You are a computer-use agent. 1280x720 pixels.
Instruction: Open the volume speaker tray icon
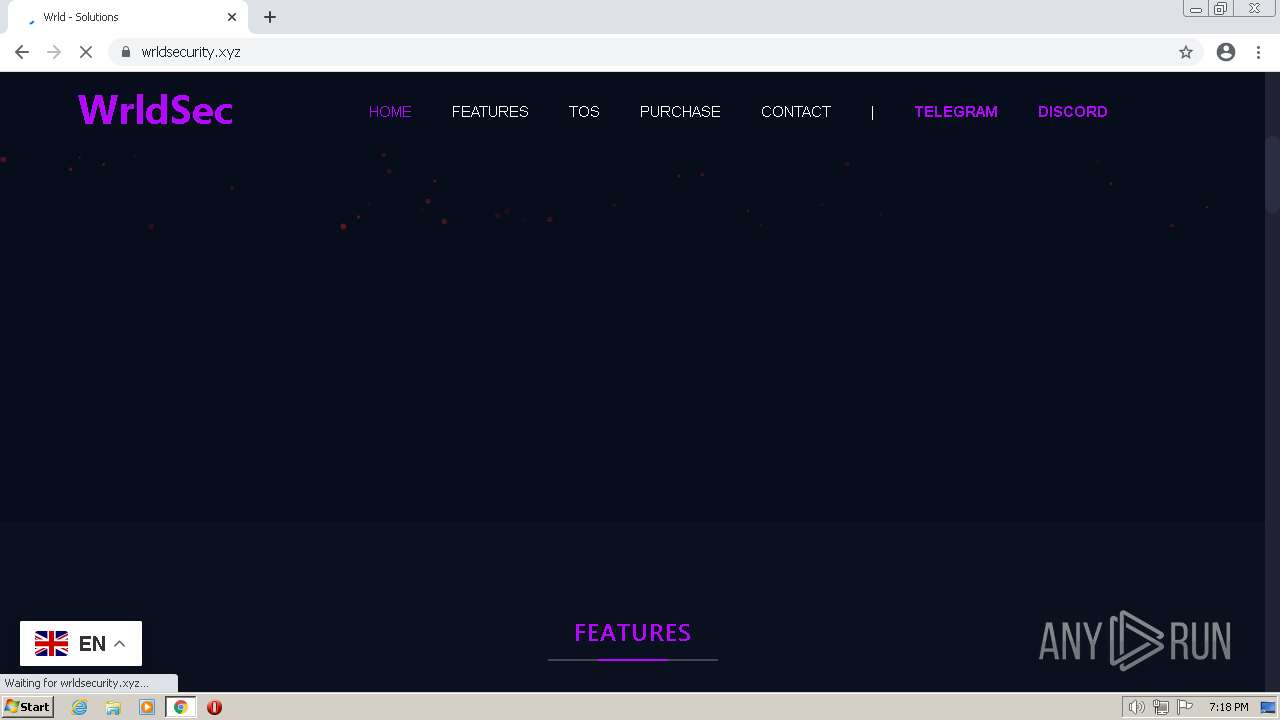(x=1137, y=707)
